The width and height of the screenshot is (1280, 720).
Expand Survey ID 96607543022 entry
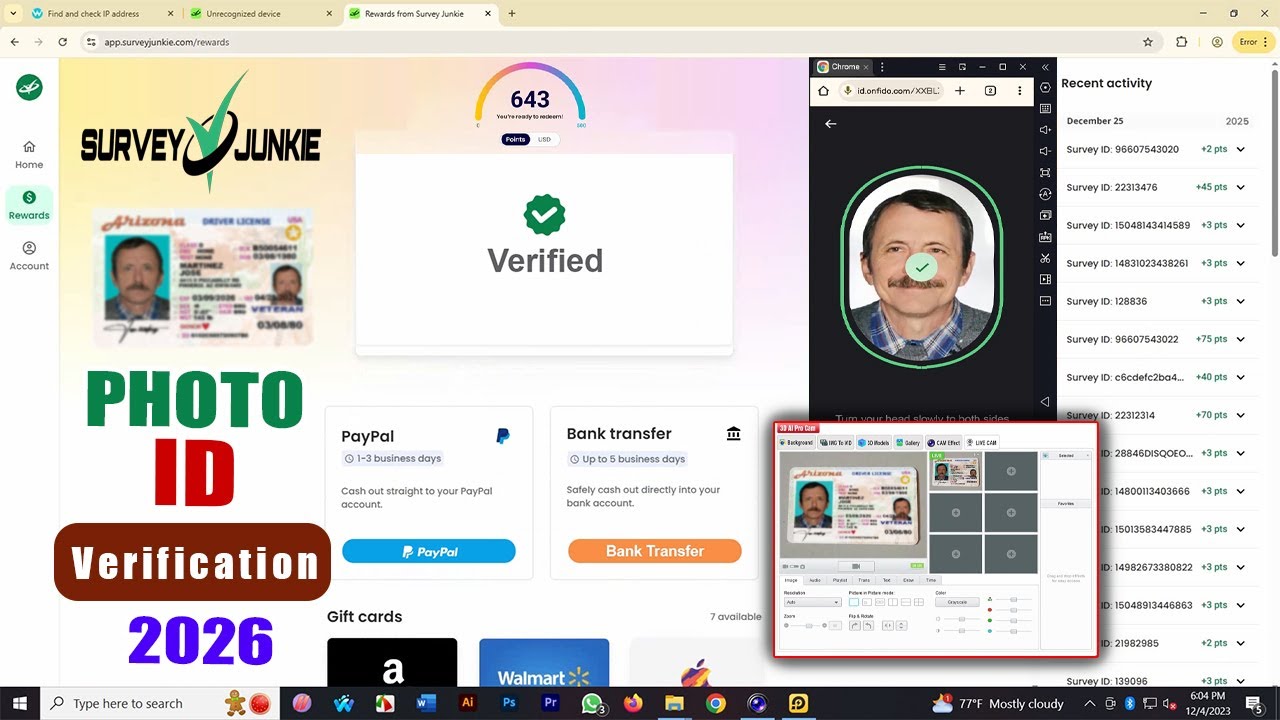coord(1240,339)
